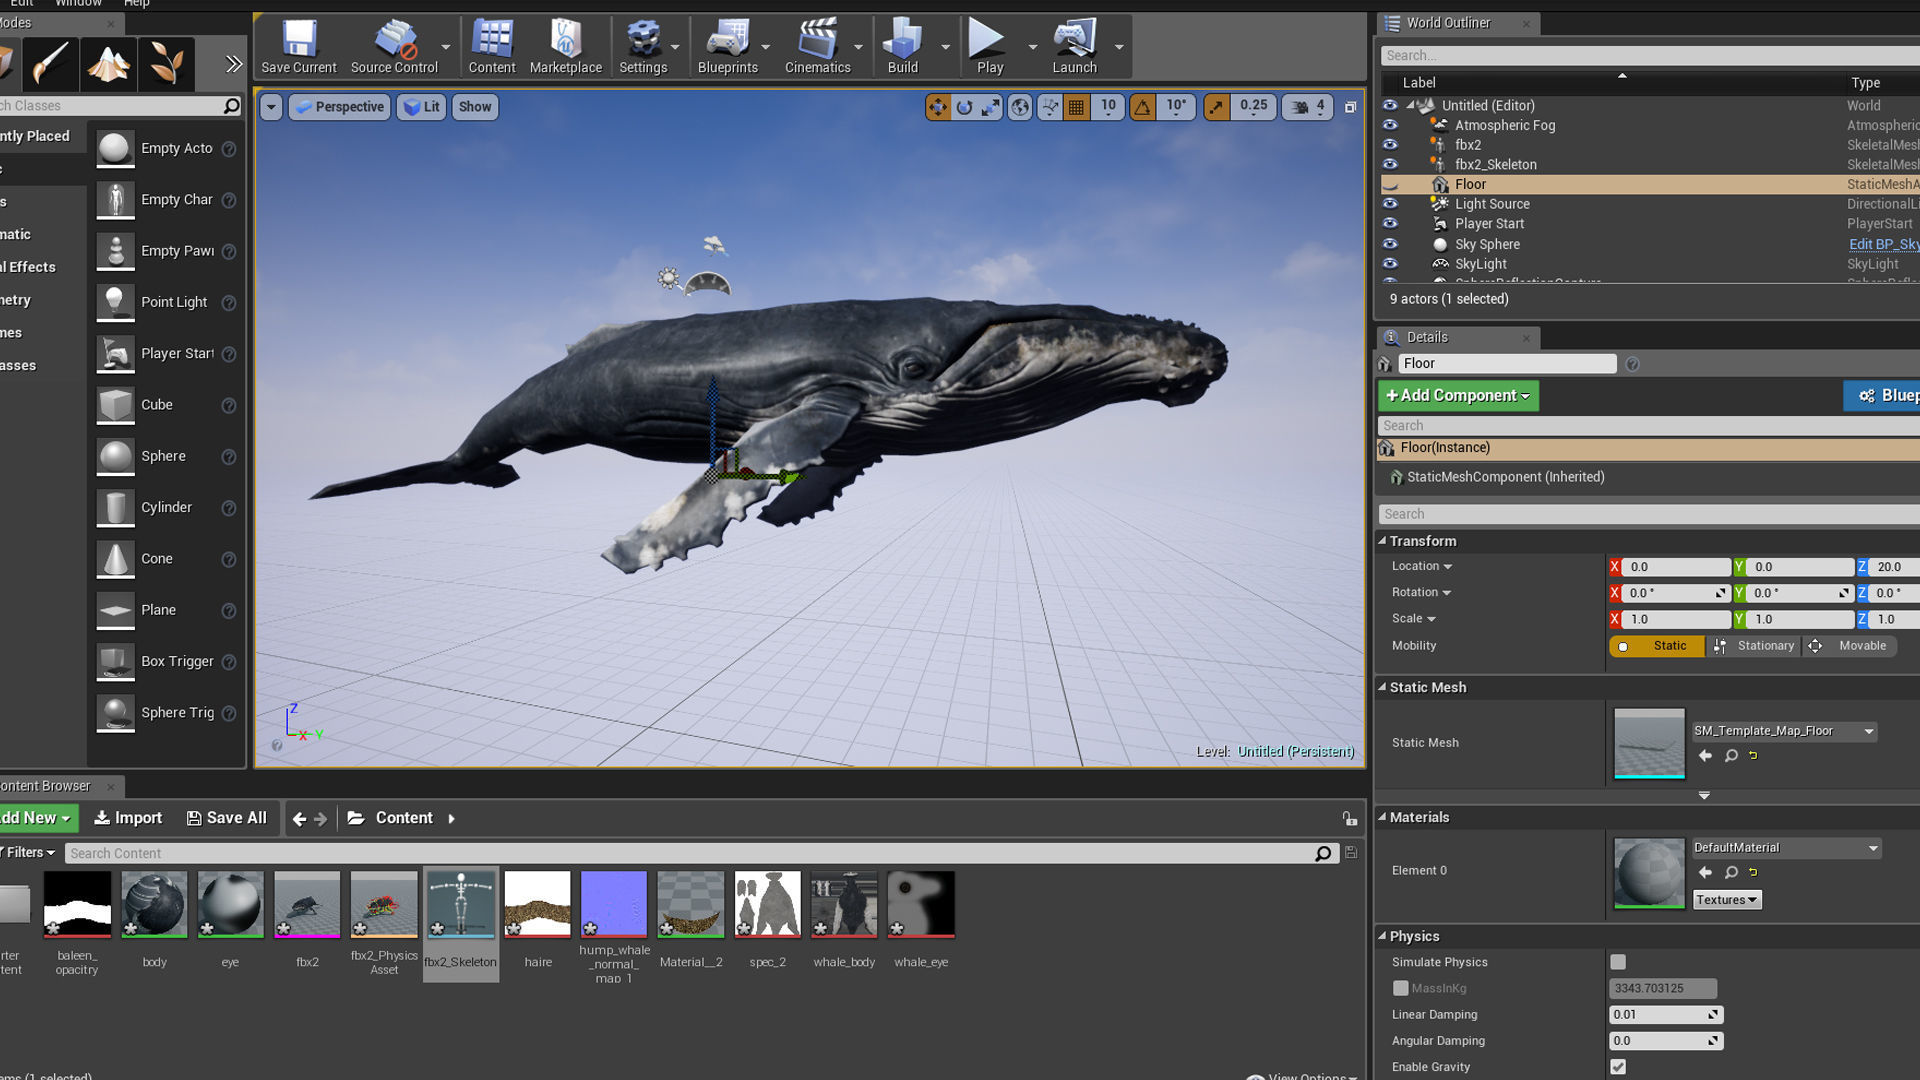This screenshot has height=1080, width=1920.
Task: Select the Foliage mode icon
Action: [166, 64]
